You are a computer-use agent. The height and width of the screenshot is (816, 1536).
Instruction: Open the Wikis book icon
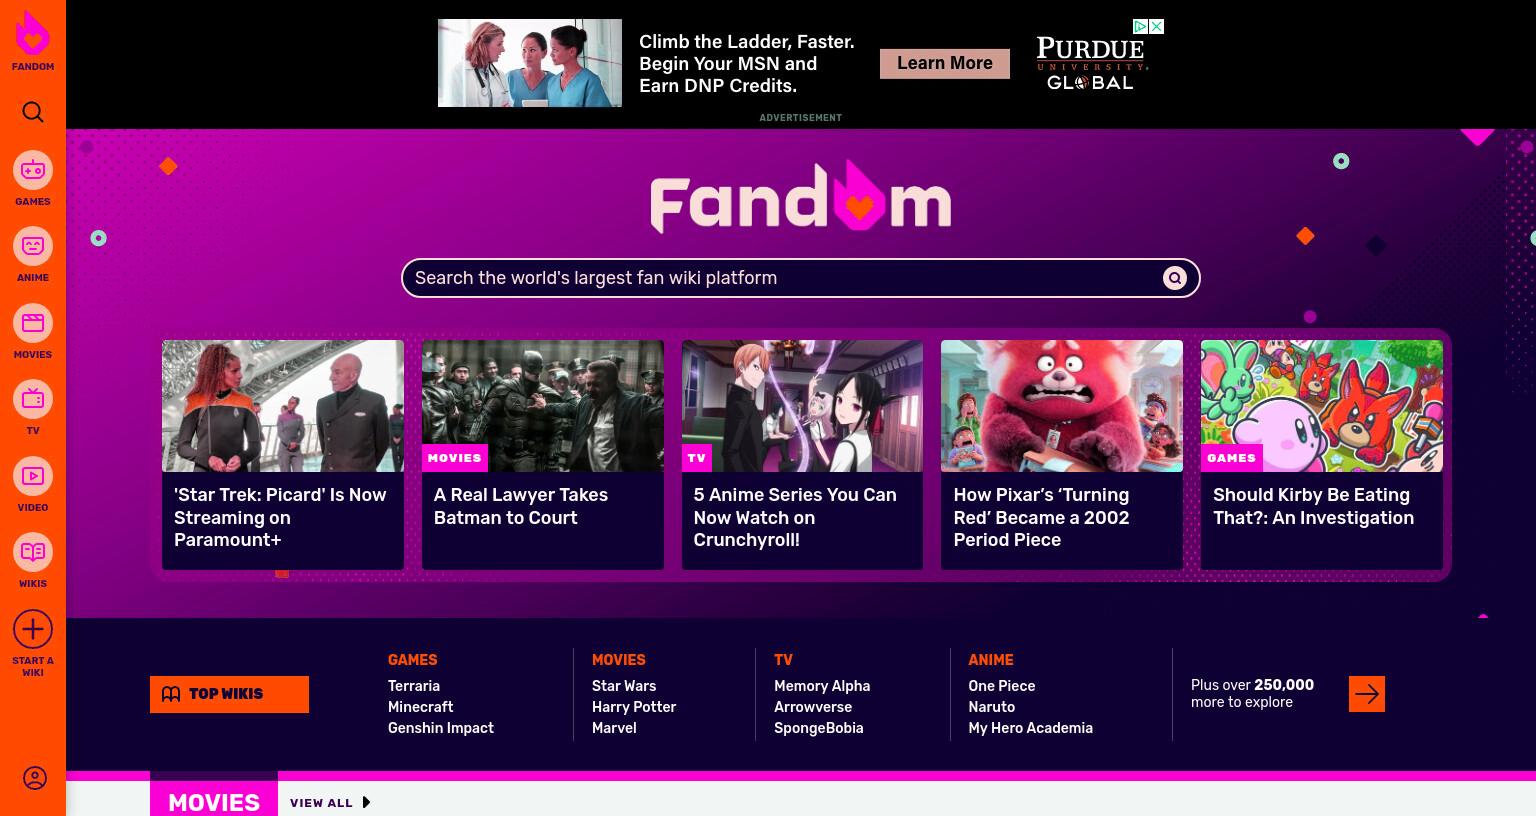tap(33, 552)
